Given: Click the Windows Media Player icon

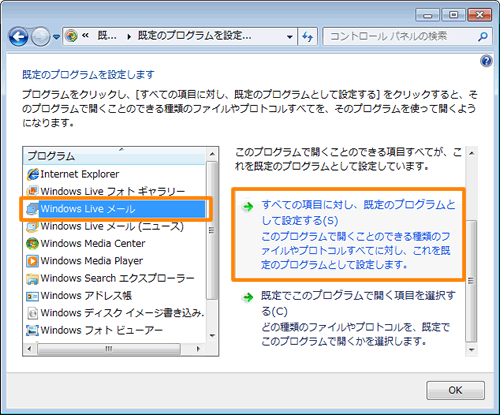Looking at the screenshot, I should click(32, 261).
